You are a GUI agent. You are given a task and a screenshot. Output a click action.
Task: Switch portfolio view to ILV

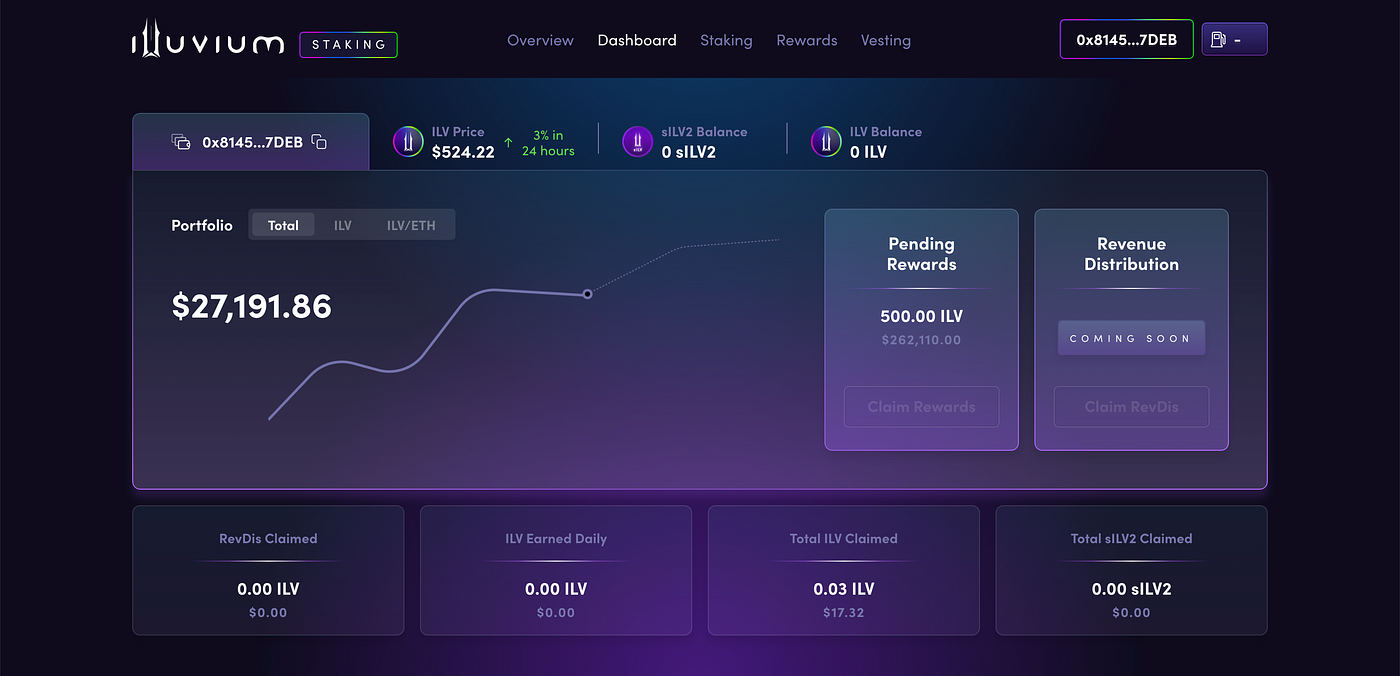[x=343, y=225]
